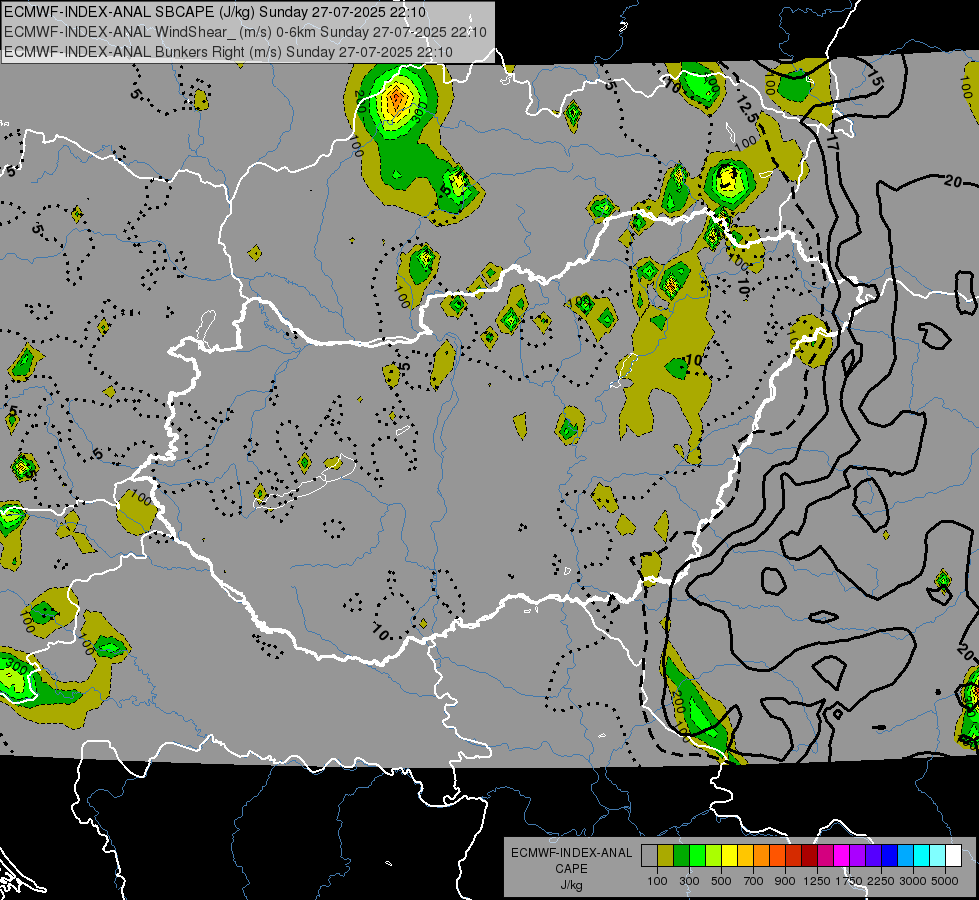Click the bright magenta legend swatch
The image size is (979, 900).
[842, 855]
